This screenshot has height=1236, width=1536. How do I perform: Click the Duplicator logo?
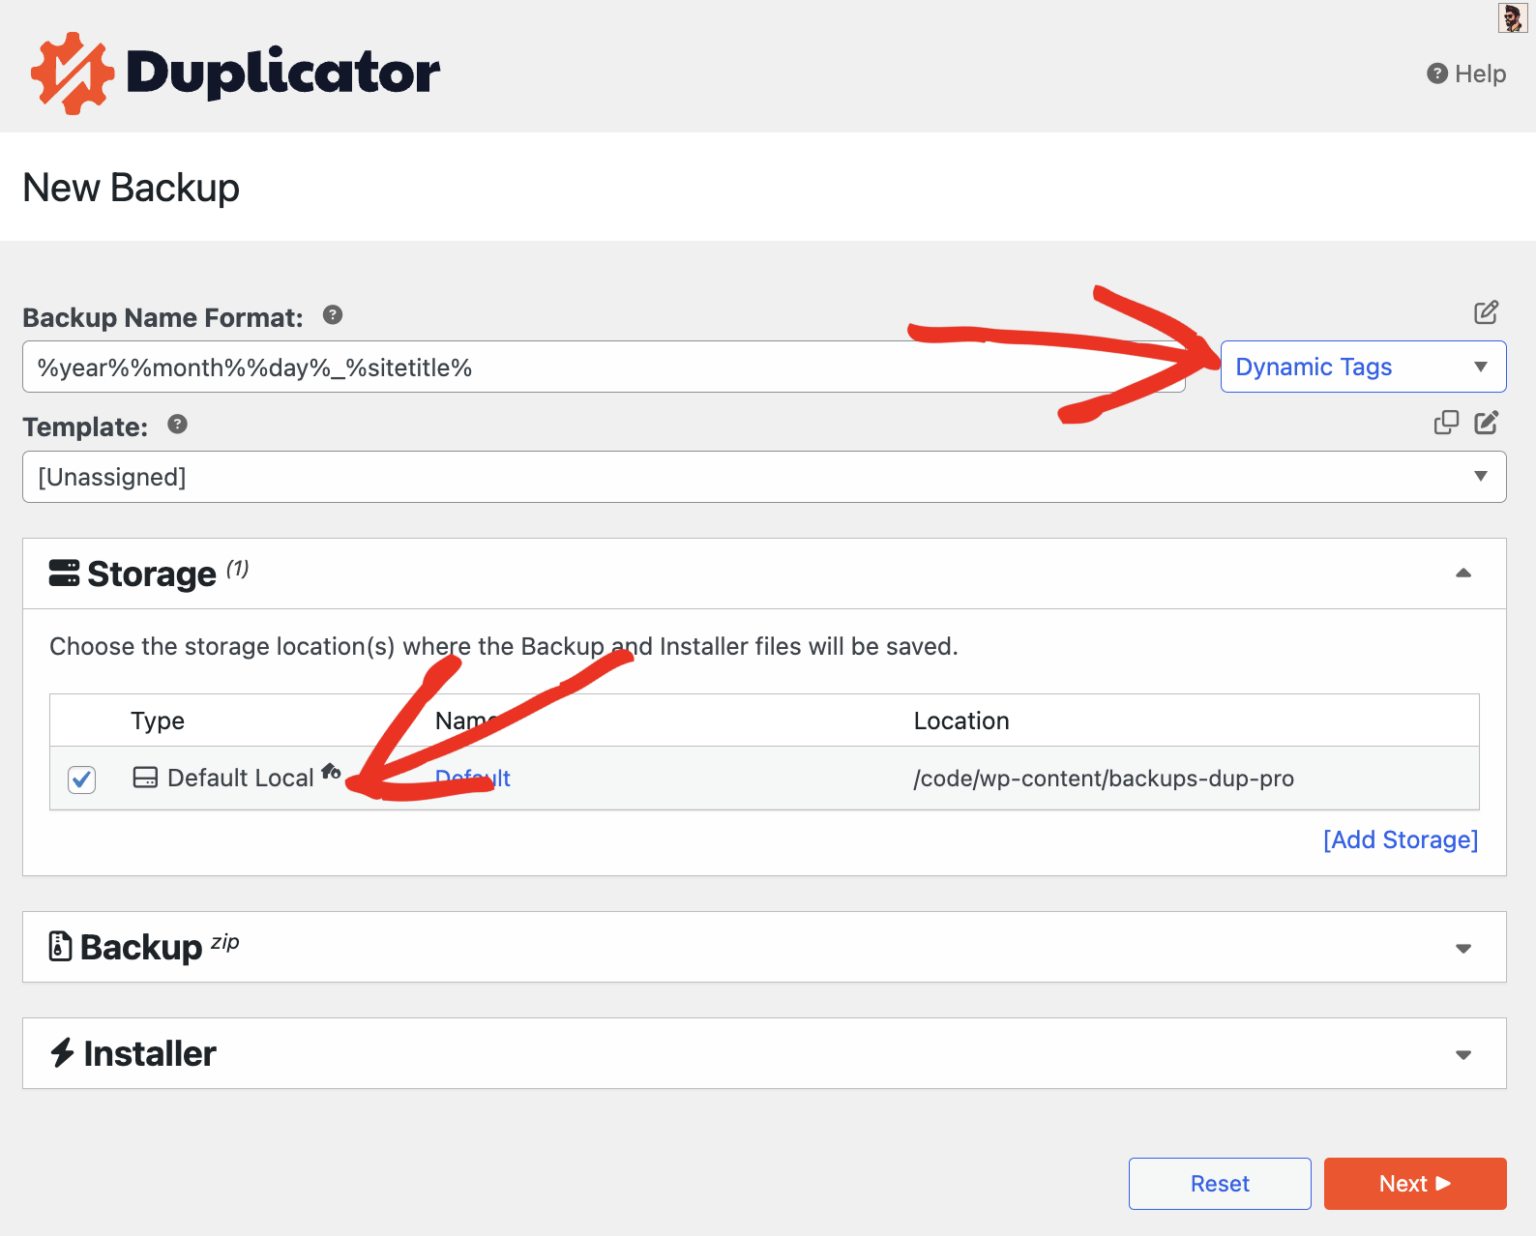coord(235,70)
